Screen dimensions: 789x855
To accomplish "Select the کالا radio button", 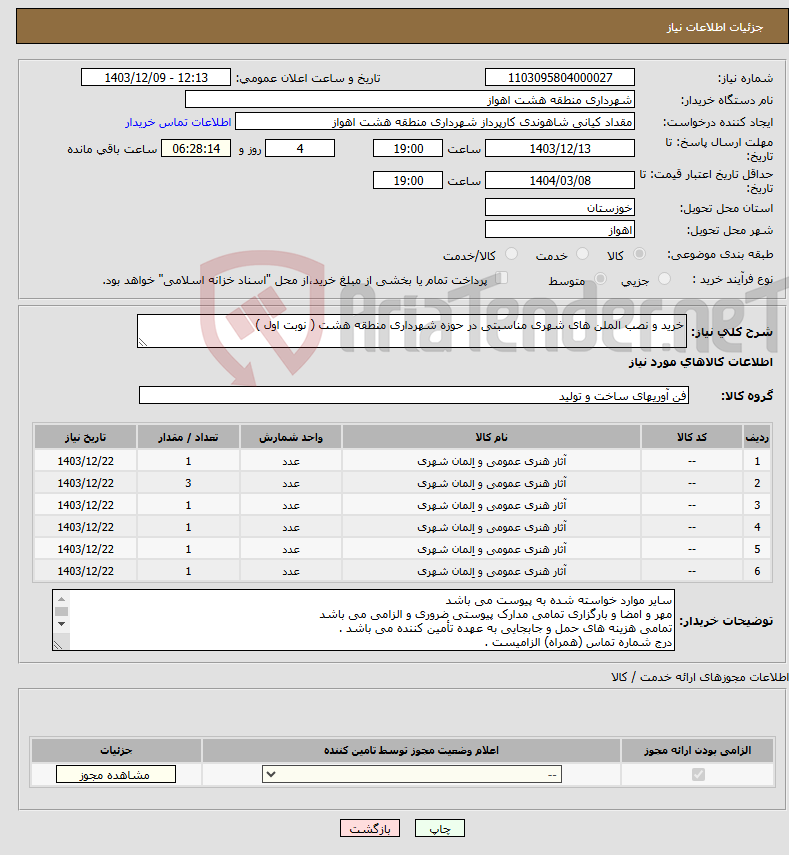I will (x=640, y=254).
